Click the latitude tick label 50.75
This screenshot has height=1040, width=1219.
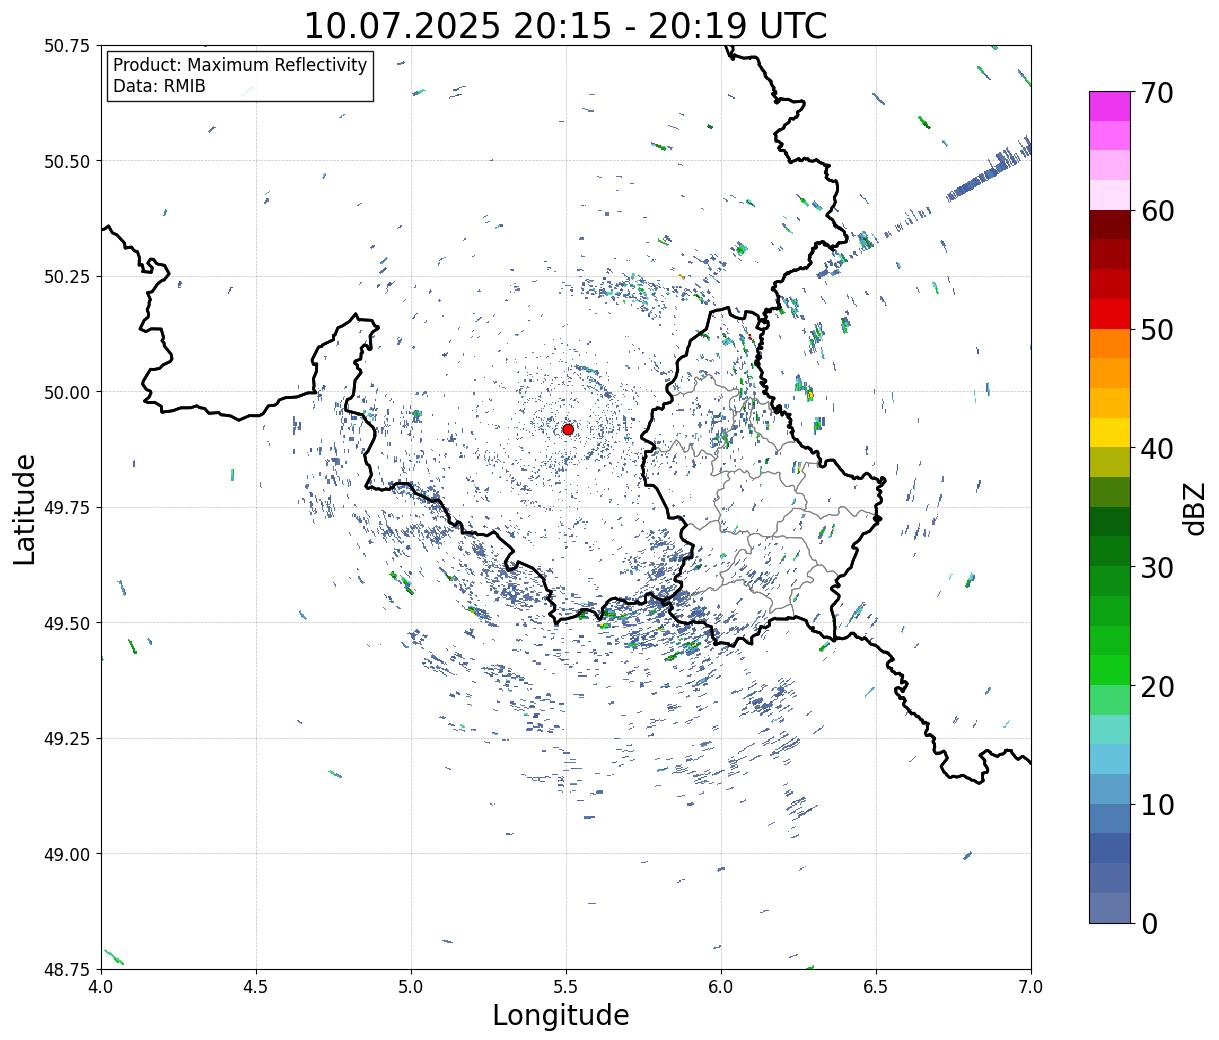tap(67, 46)
